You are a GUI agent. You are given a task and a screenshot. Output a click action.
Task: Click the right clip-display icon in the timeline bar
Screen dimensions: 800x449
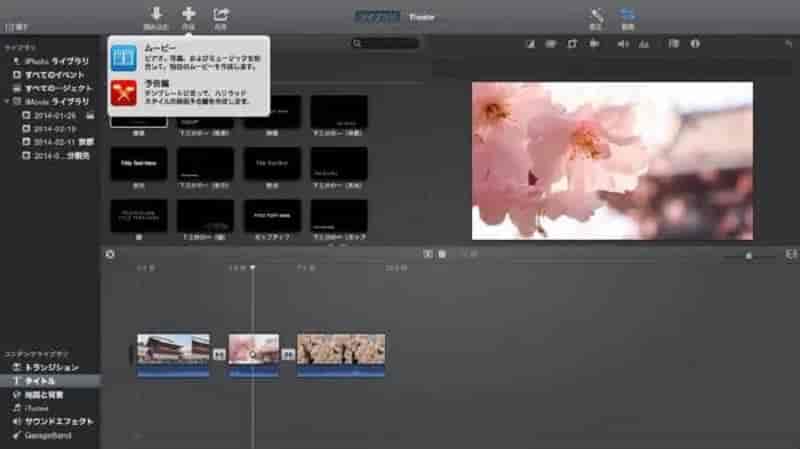pos(442,254)
